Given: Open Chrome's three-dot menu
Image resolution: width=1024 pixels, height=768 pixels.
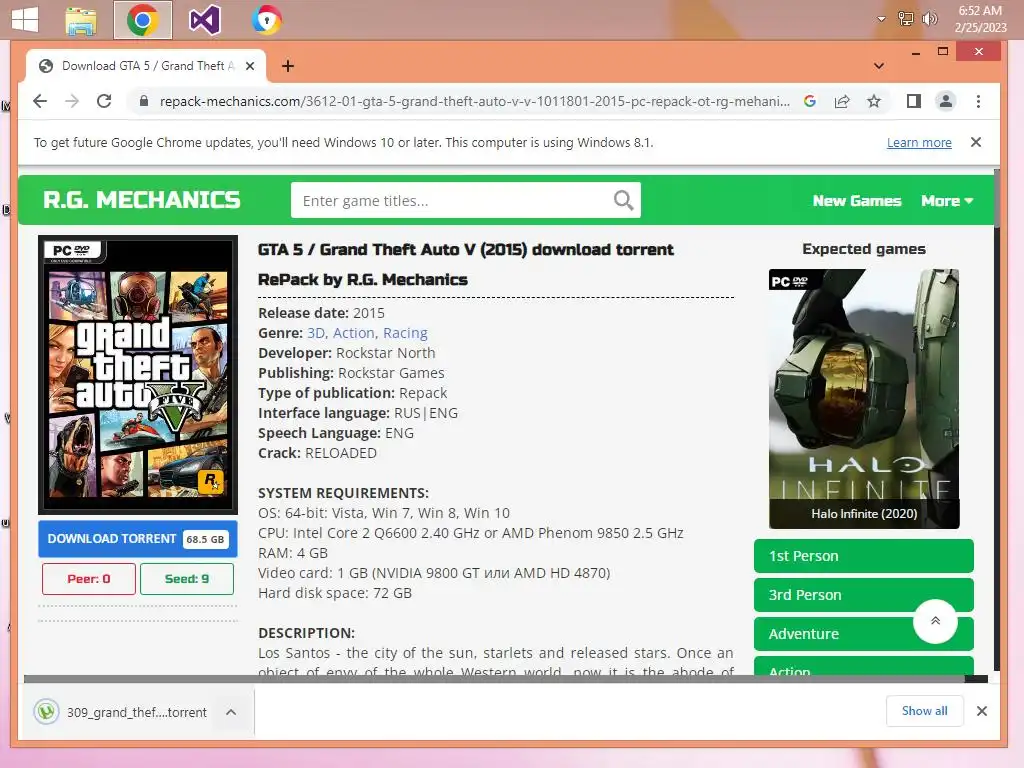Looking at the screenshot, I should click(978, 101).
